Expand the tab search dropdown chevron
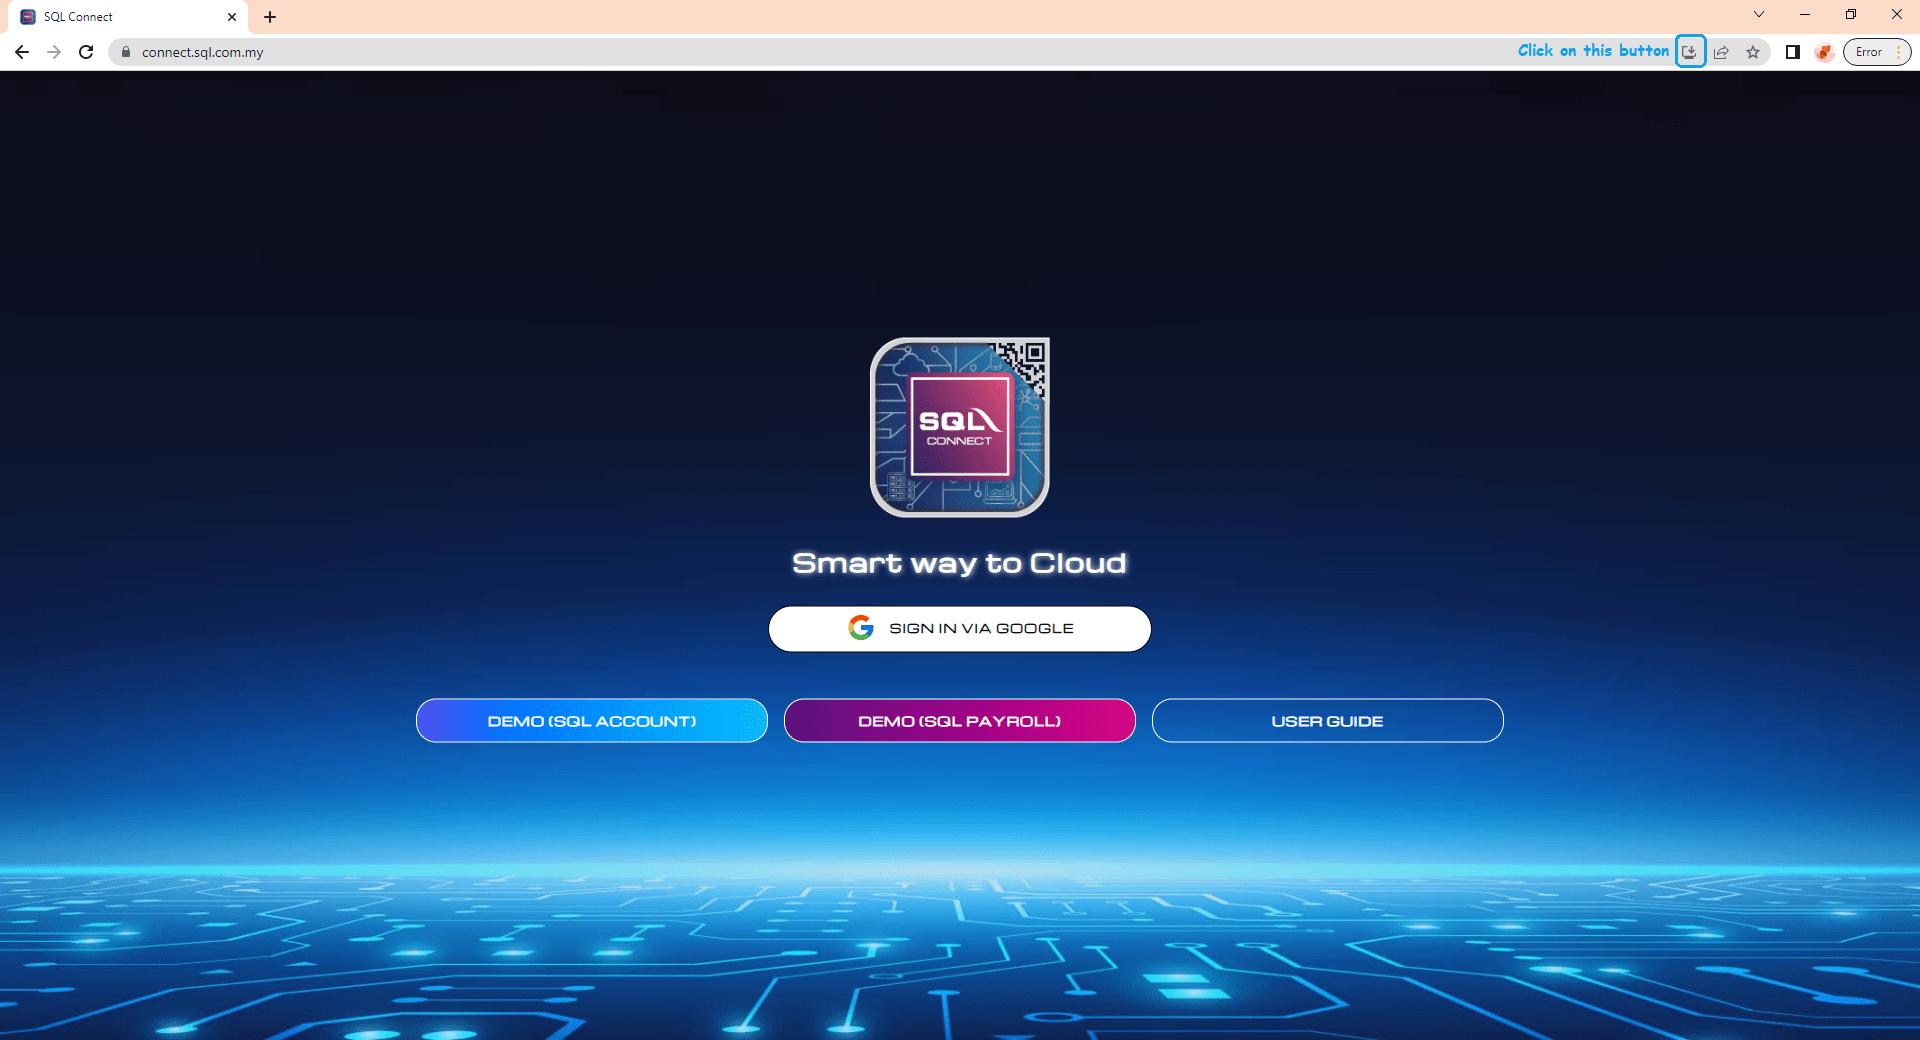This screenshot has height=1040, width=1920. tap(1759, 15)
